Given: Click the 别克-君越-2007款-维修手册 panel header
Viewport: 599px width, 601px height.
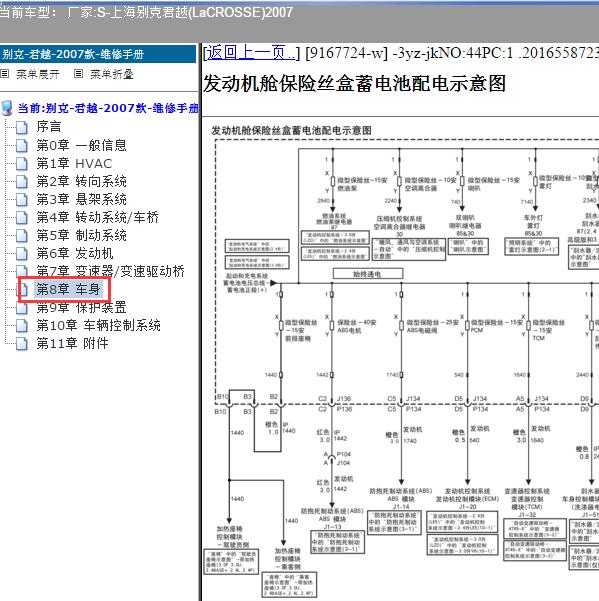Looking at the screenshot, I should [x=98, y=54].
